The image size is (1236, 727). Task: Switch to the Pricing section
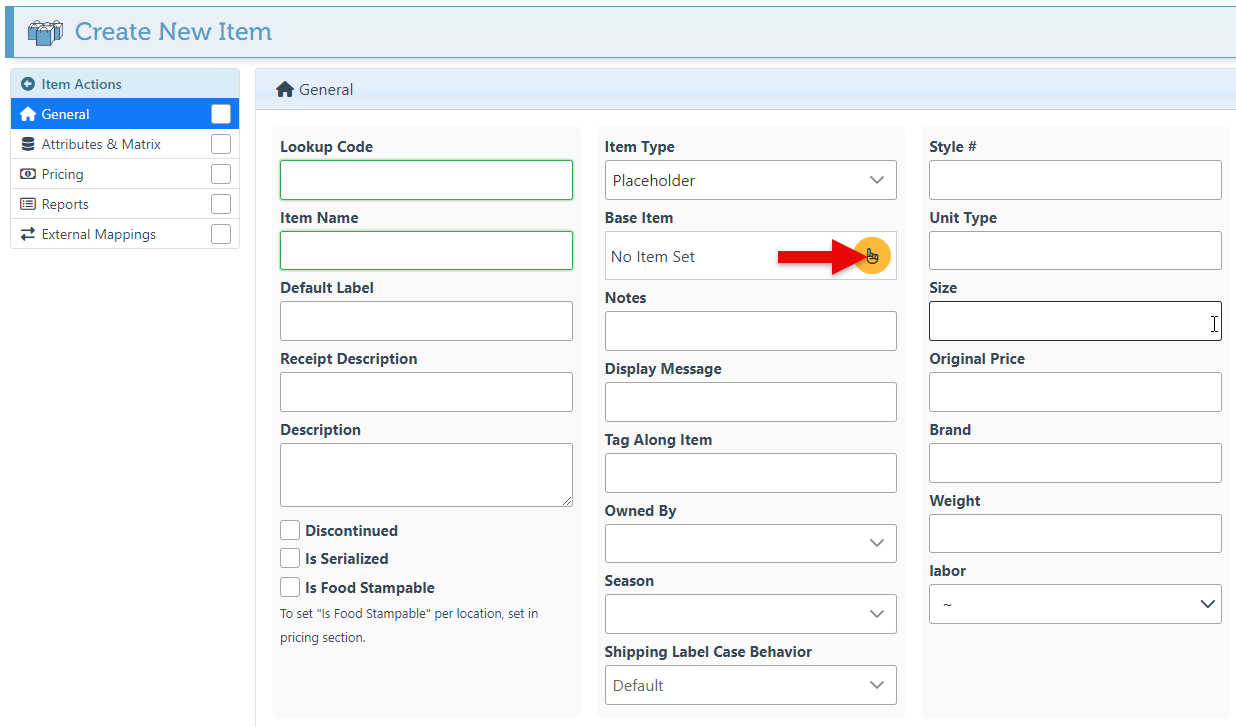63,174
